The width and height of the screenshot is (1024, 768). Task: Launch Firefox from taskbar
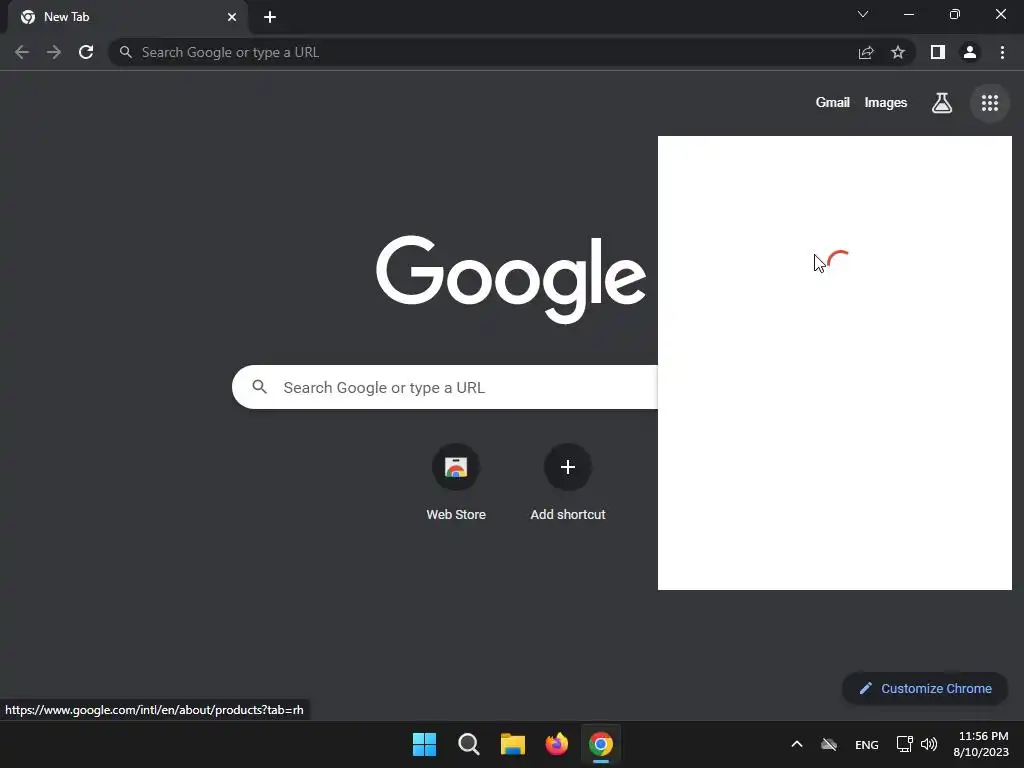click(x=556, y=744)
